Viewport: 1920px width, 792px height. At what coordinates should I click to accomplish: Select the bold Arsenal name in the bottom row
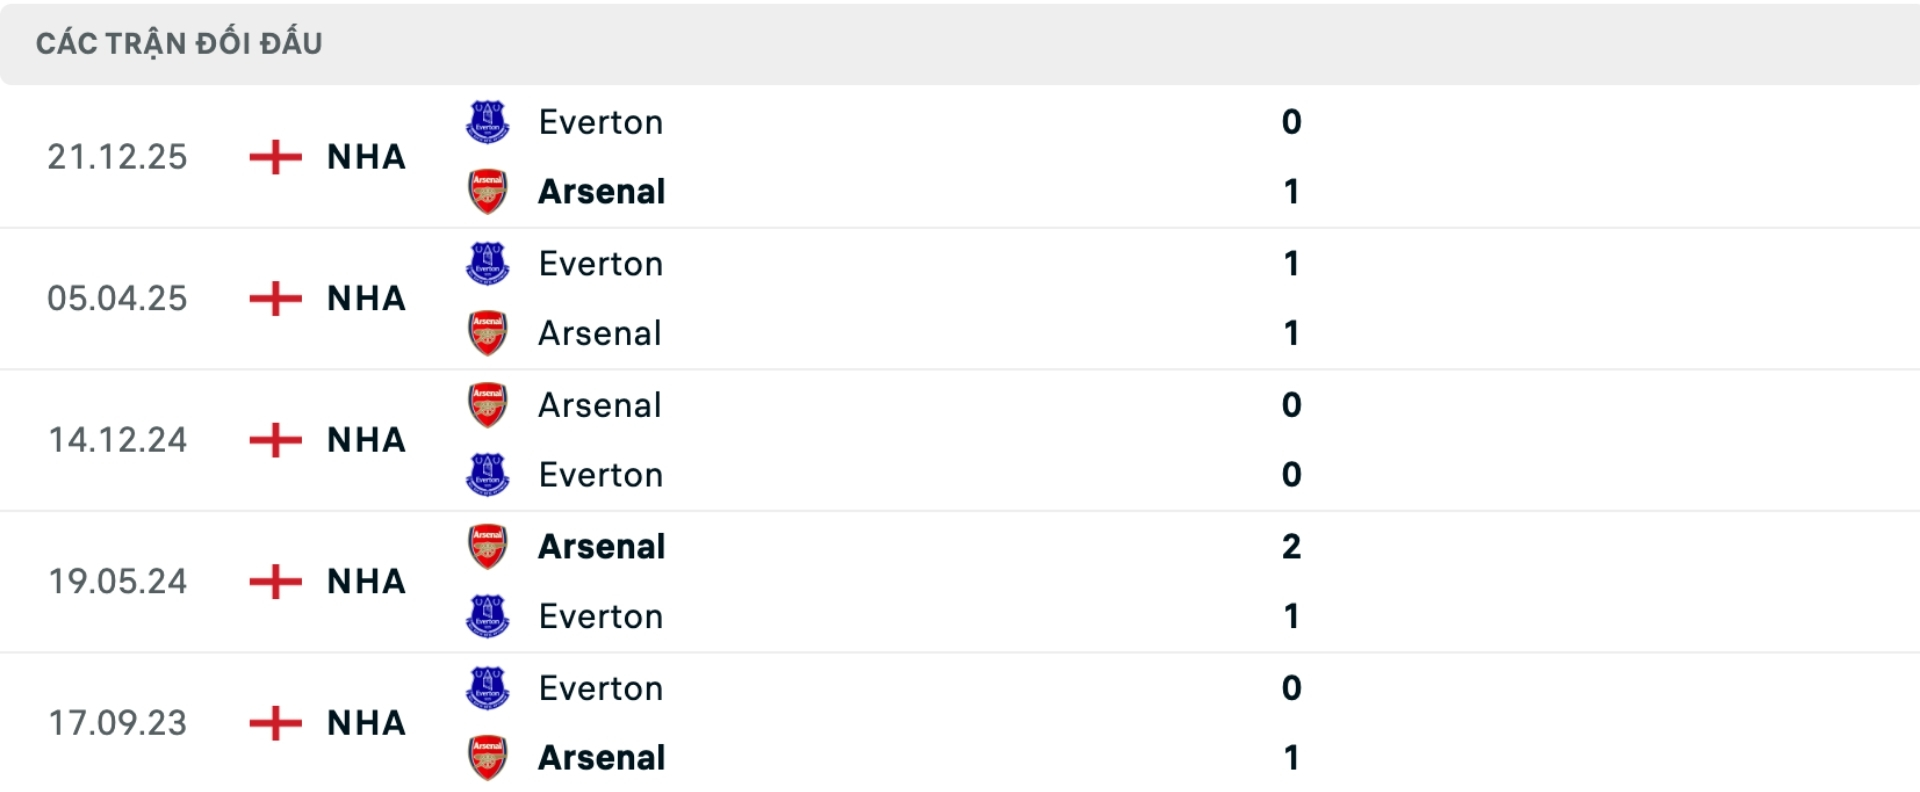600,757
